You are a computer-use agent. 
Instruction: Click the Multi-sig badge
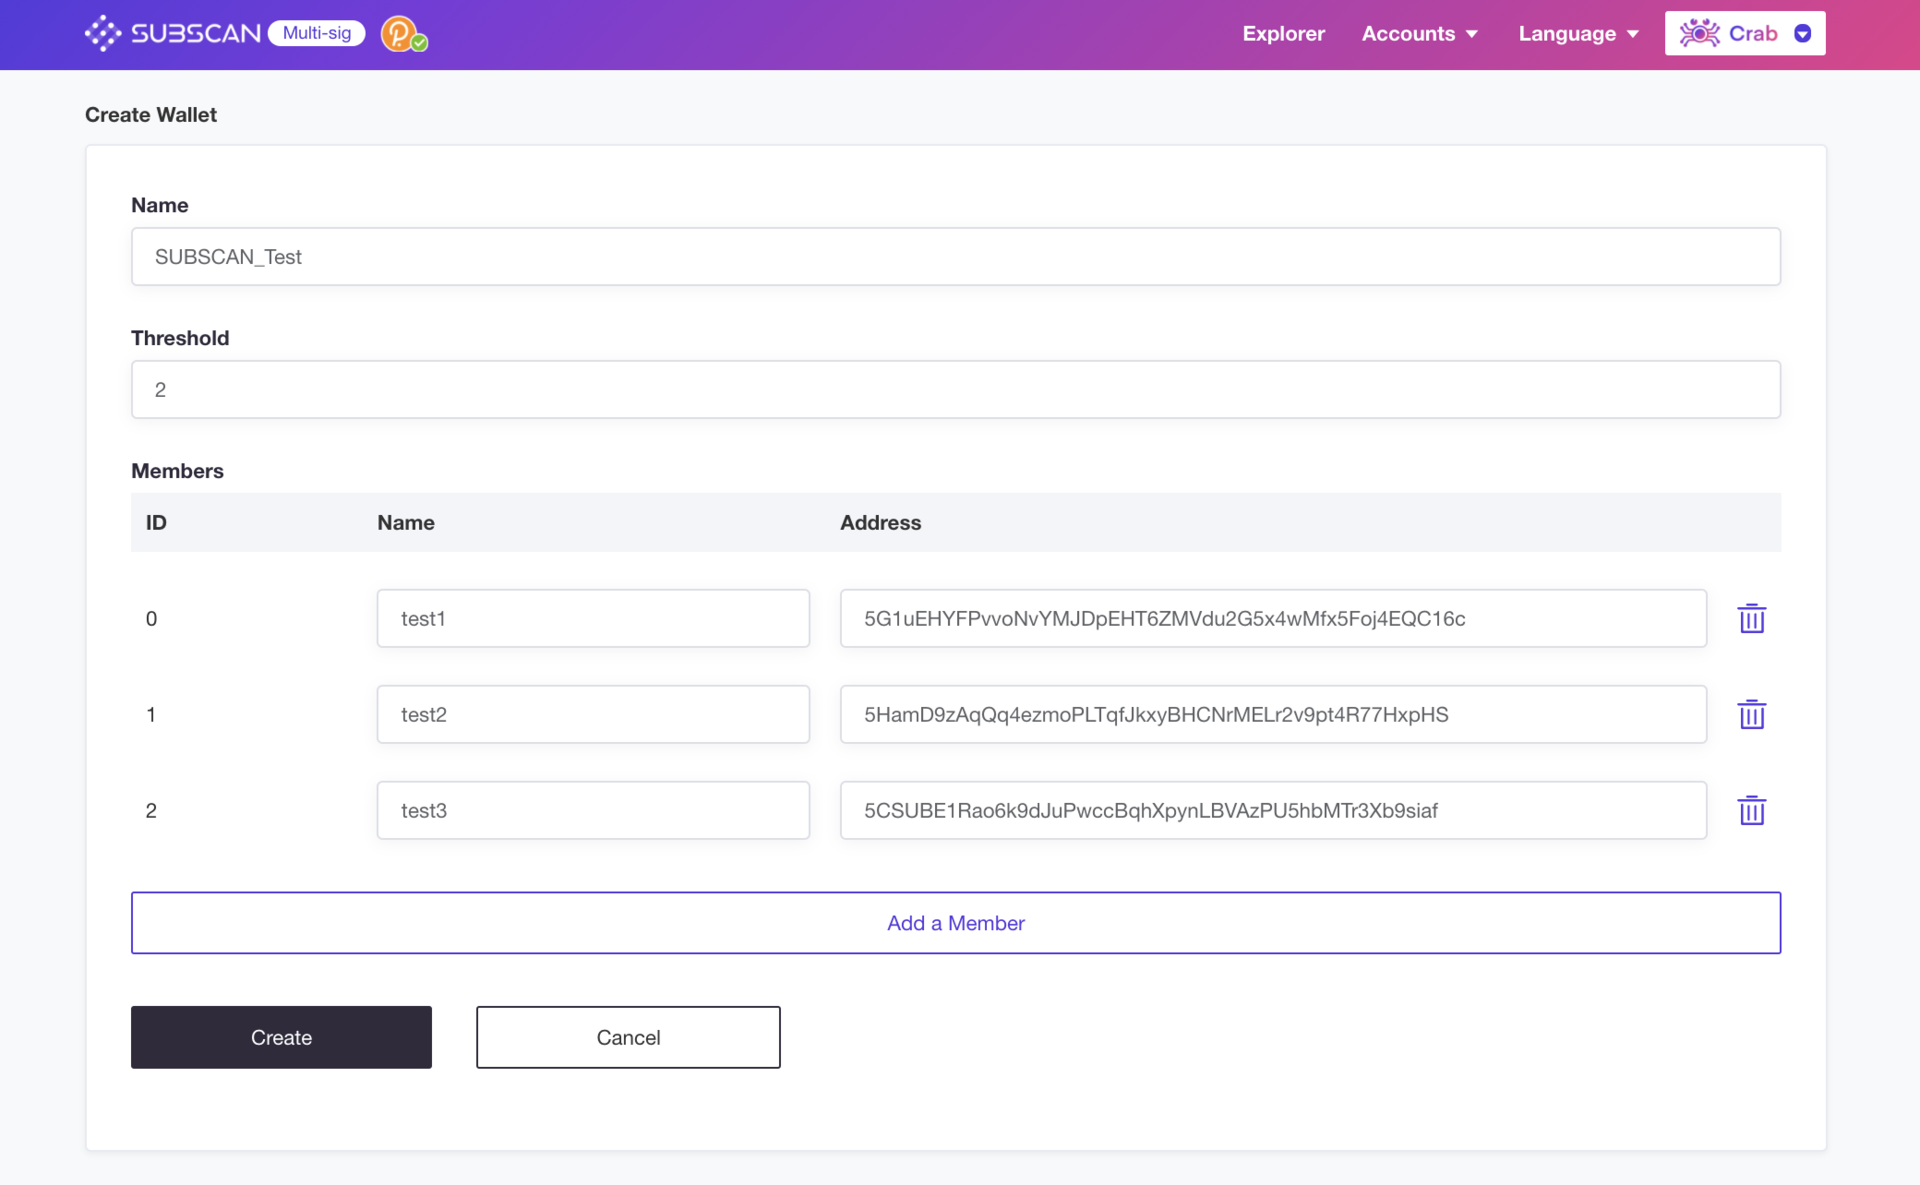pyautogui.click(x=316, y=33)
